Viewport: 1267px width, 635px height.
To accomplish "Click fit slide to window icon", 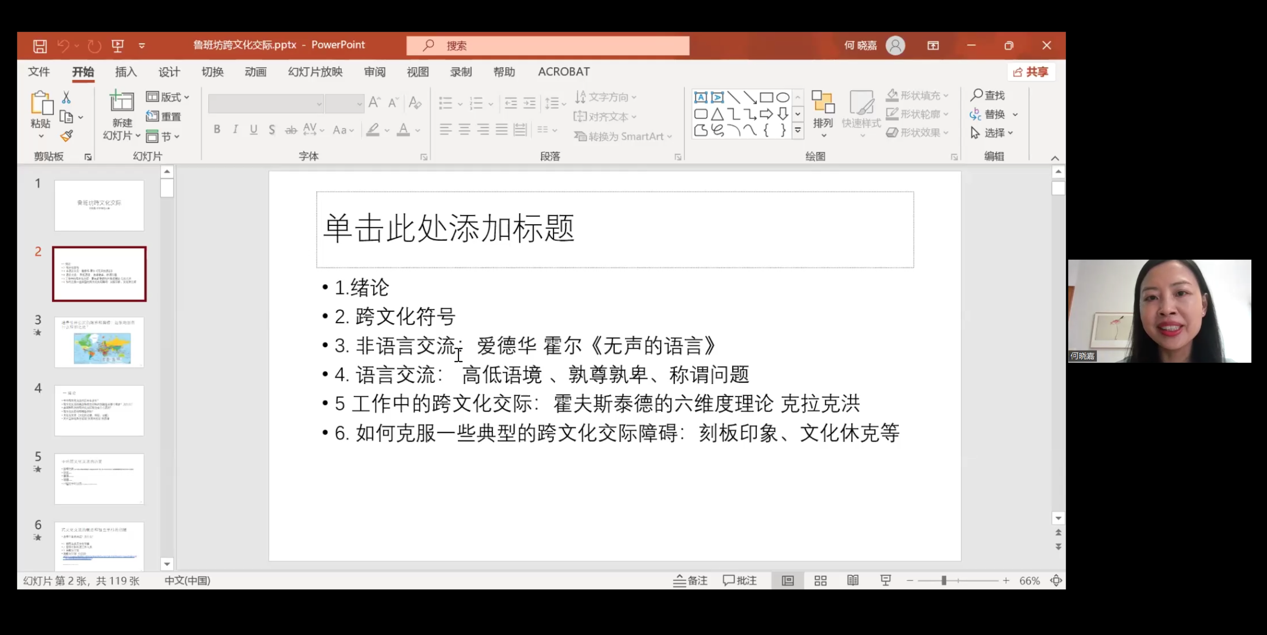I will click(1056, 581).
